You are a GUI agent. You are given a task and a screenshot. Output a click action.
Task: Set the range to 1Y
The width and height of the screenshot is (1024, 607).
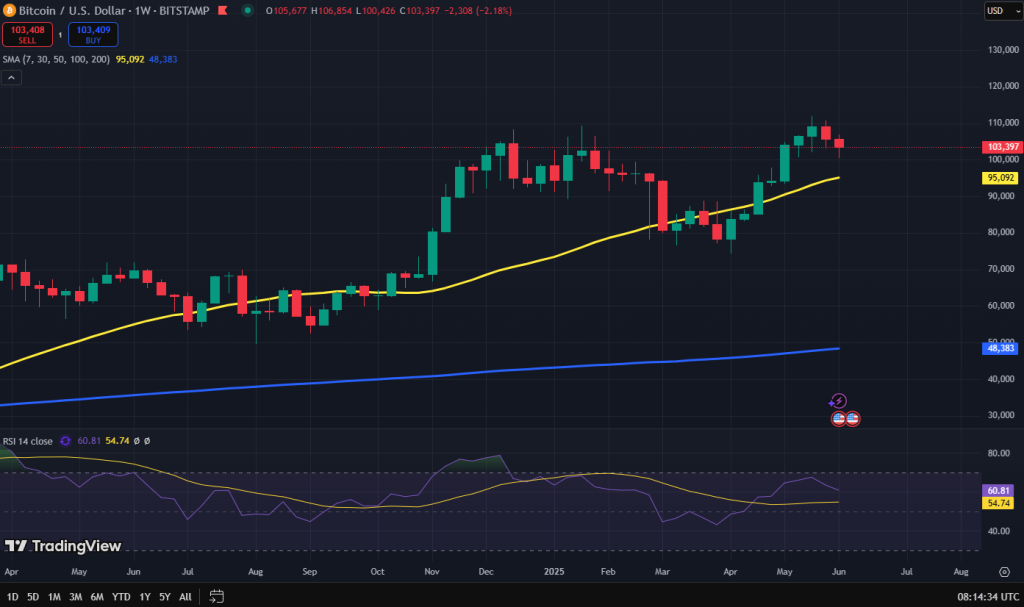145,597
